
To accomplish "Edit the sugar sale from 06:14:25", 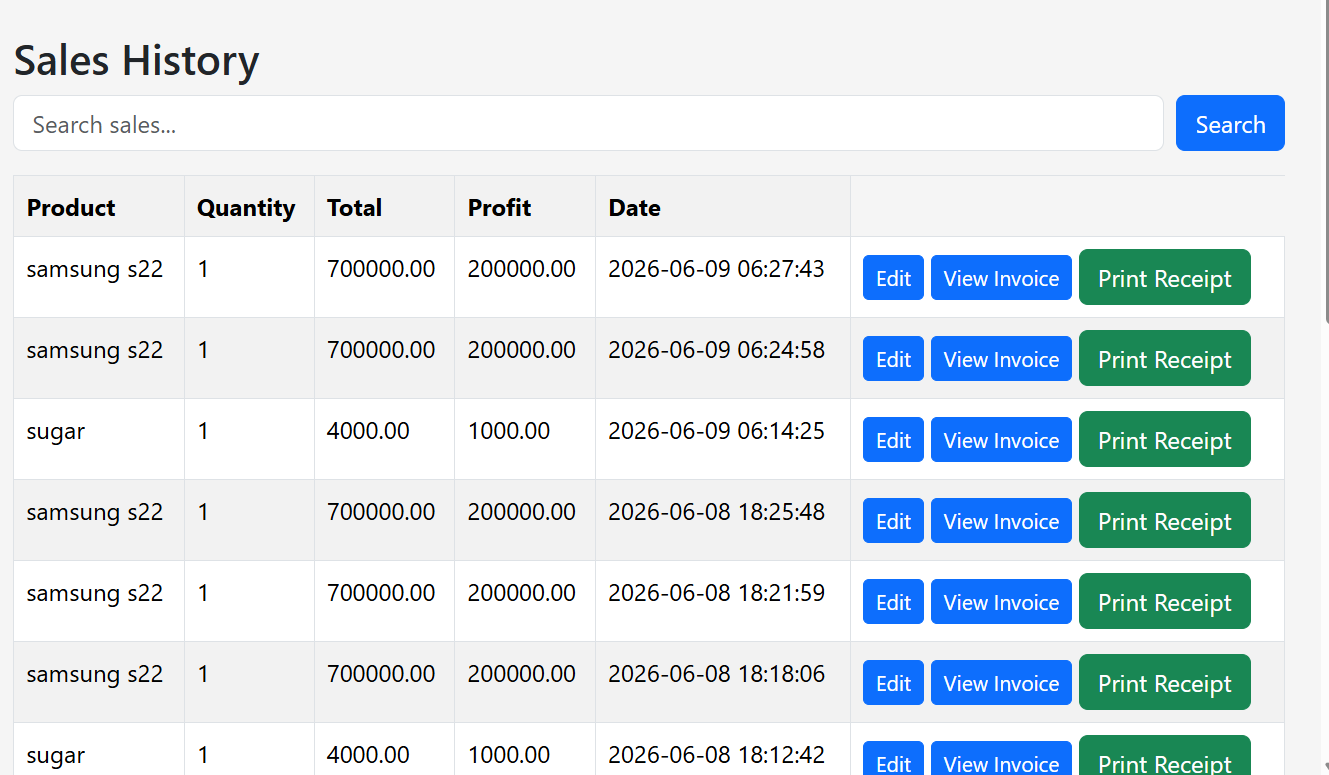I will [x=893, y=439].
